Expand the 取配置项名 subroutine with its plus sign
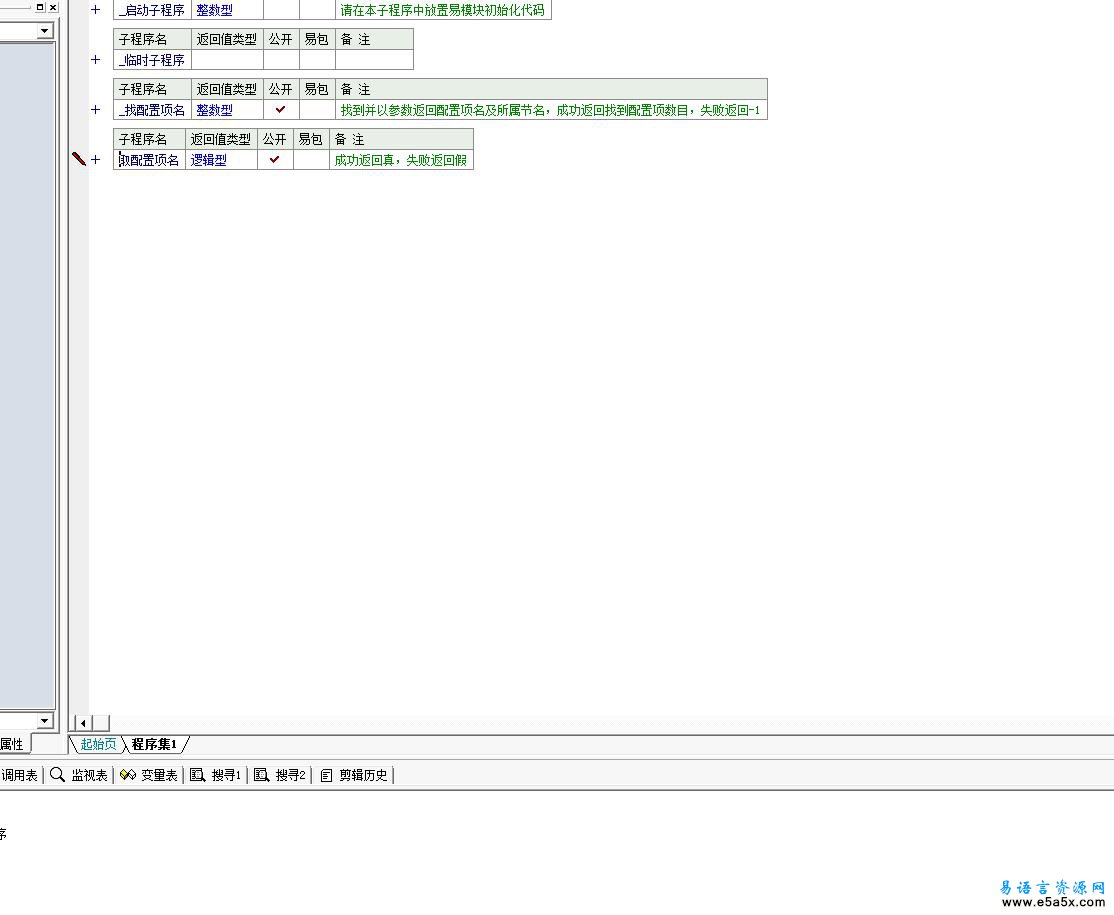The height and width of the screenshot is (915, 1114). point(96,160)
